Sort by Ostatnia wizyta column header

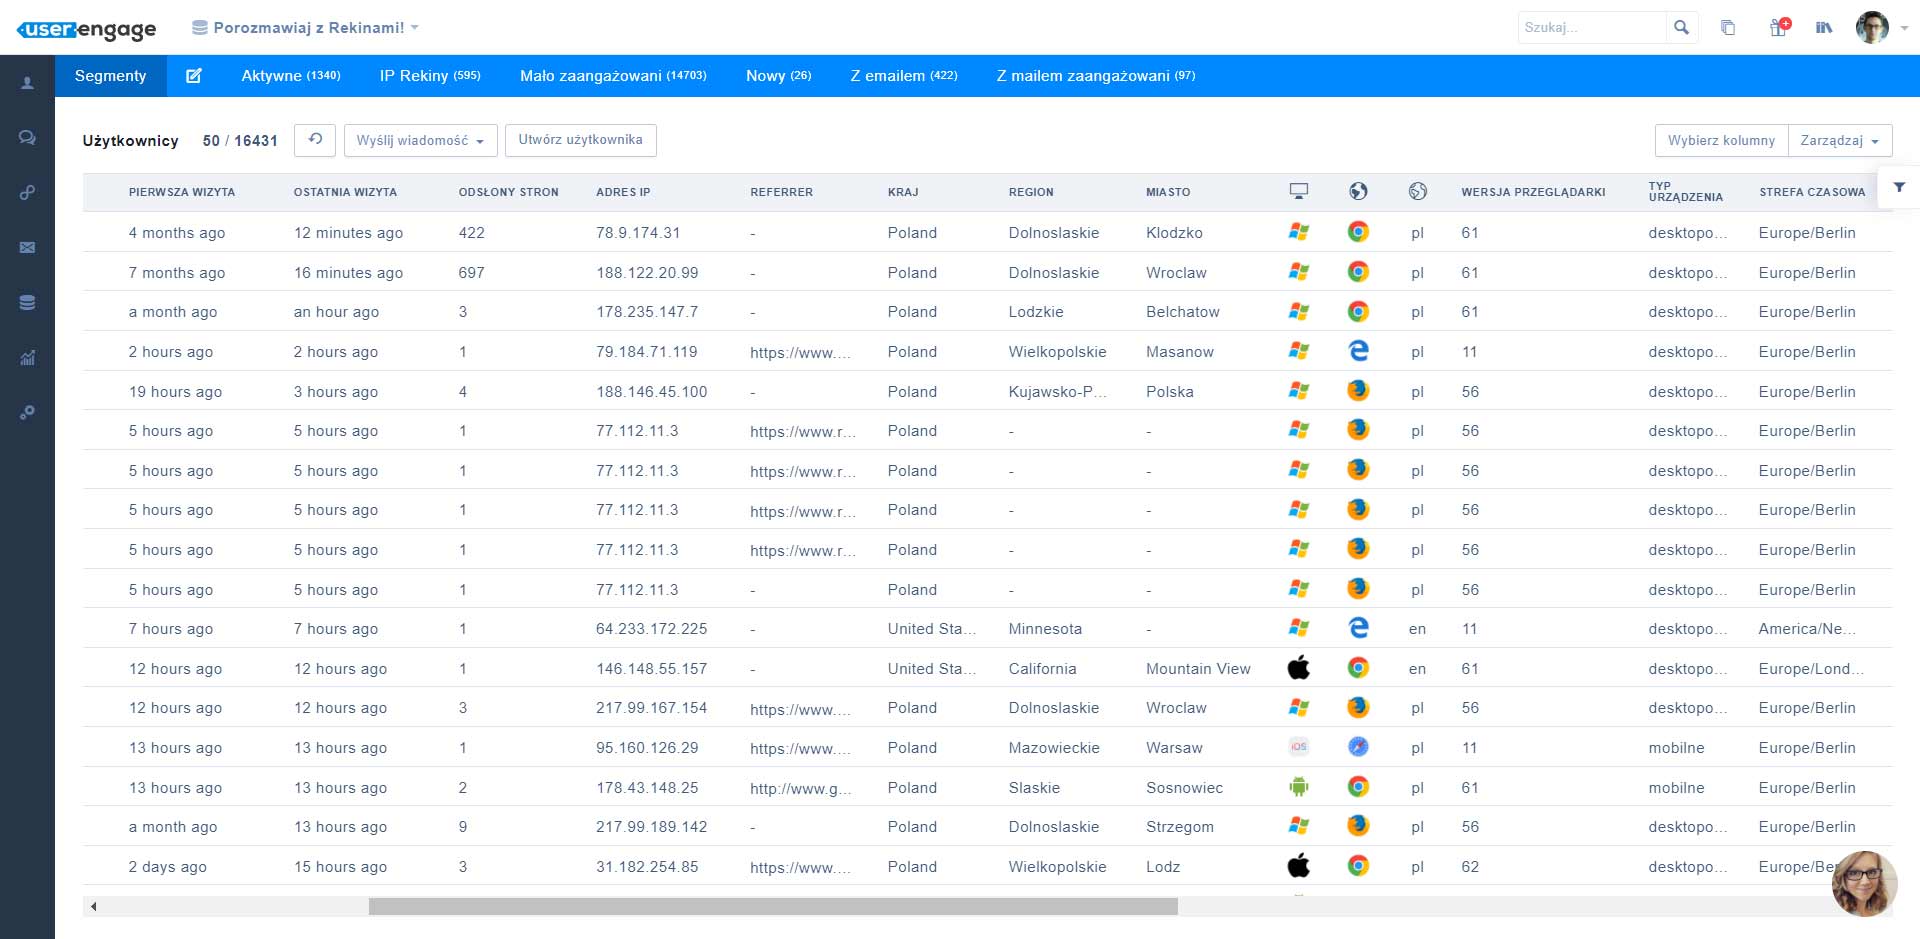coord(345,192)
